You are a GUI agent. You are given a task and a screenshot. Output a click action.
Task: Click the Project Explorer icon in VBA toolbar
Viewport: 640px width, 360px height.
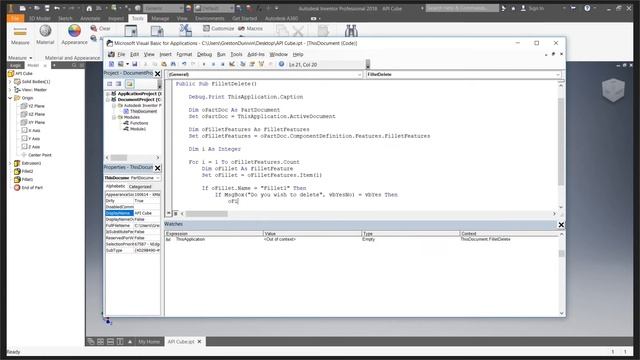pyautogui.click(x=242, y=64)
